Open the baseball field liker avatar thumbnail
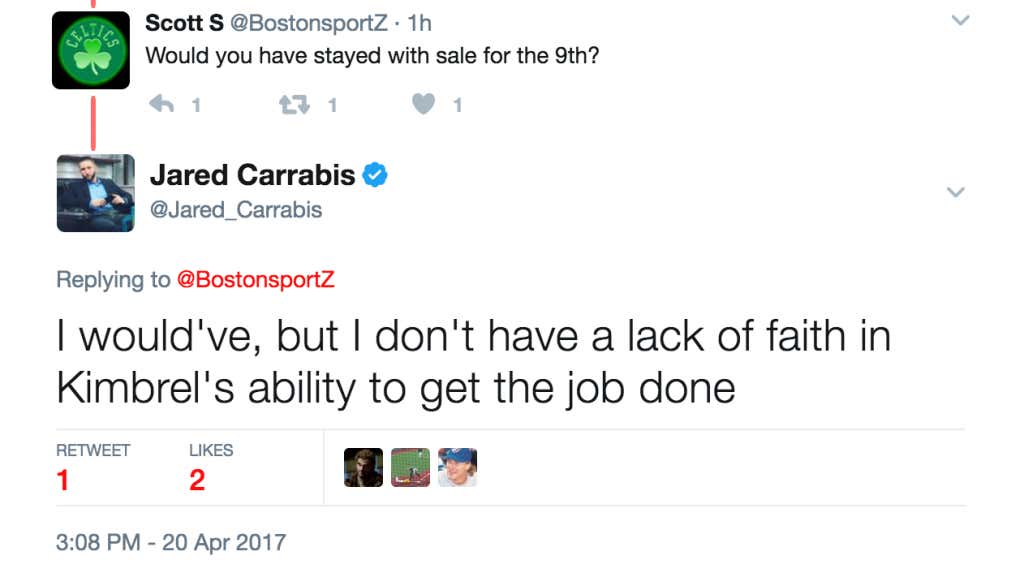 click(x=411, y=467)
